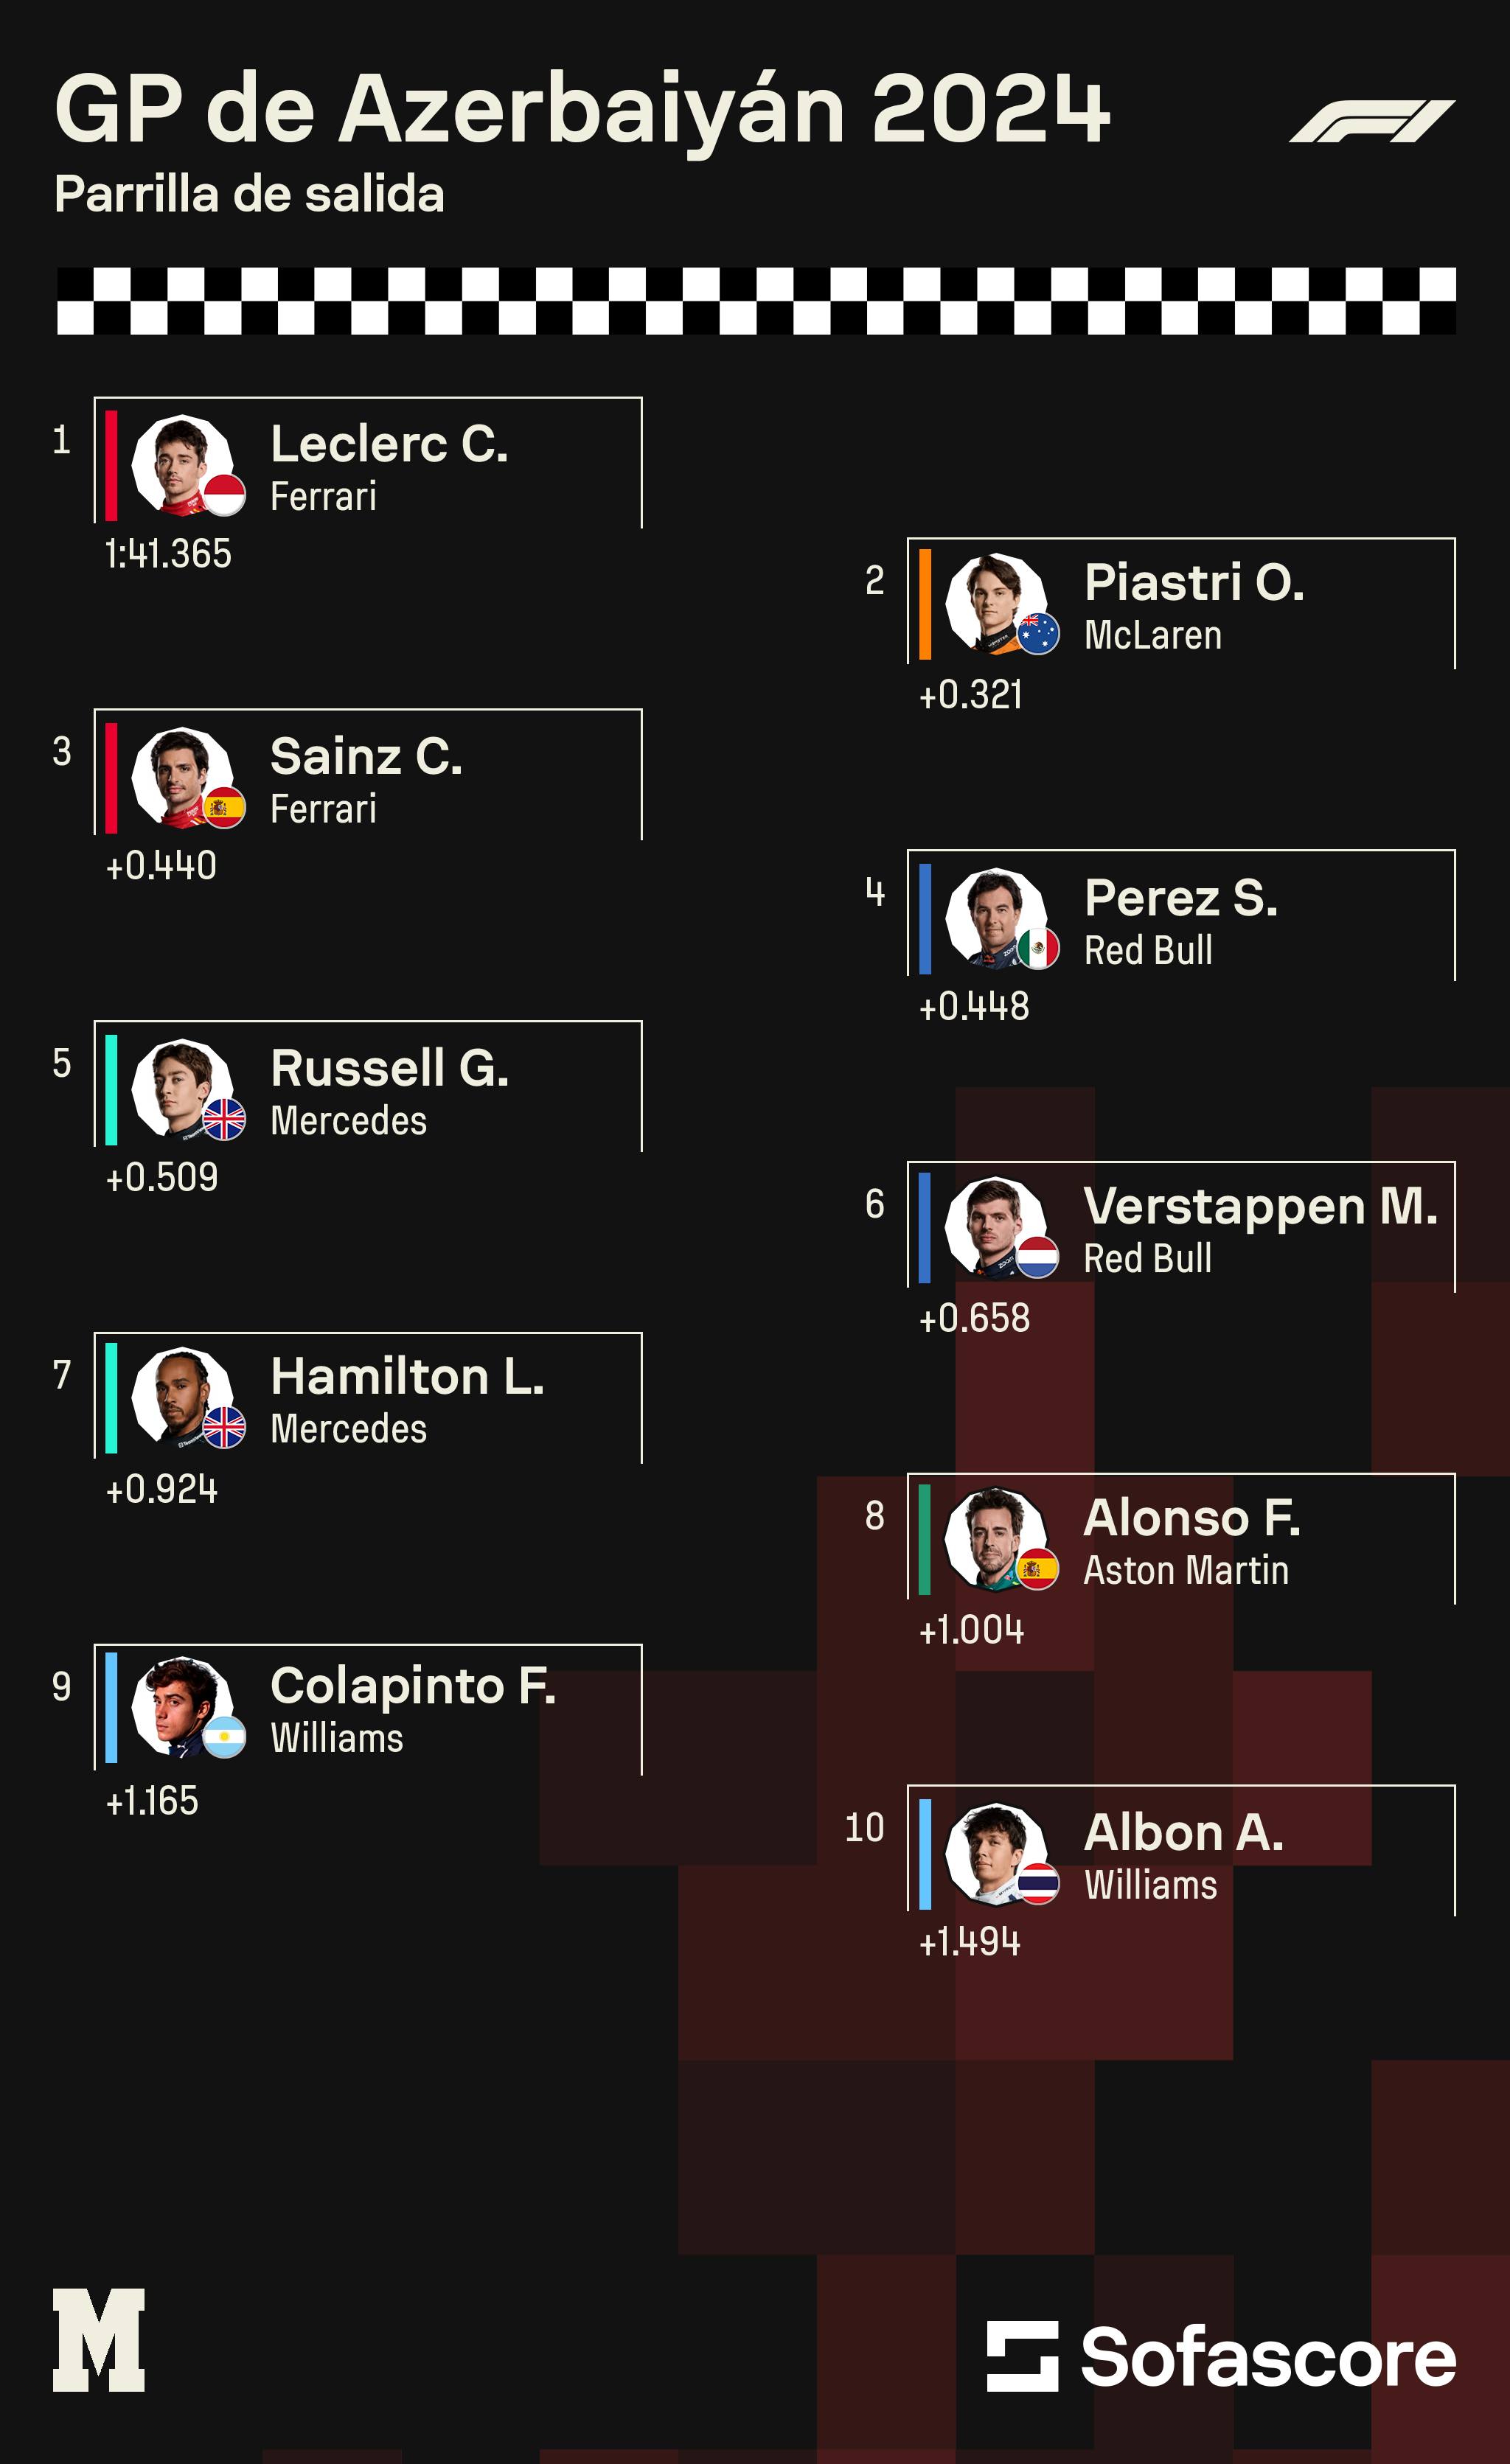The width and height of the screenshot is (1510, 2464).
Task: Click the Formula 1 logo
Action: pyautogui.click(x=1372, y=121)
